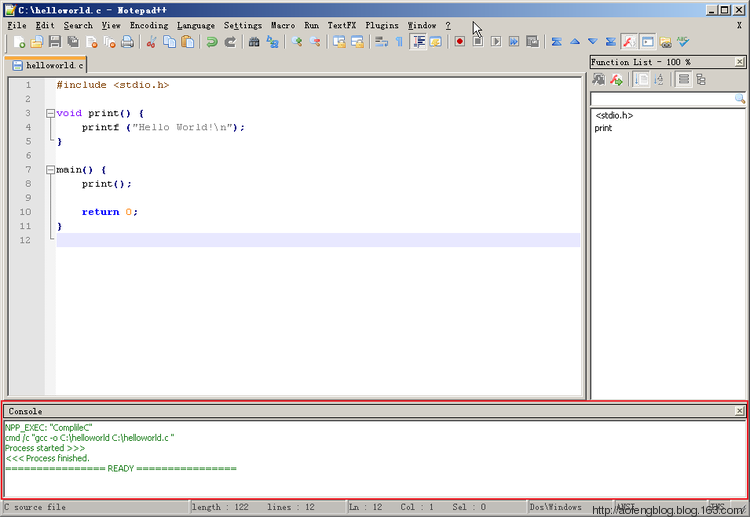Open Find with the binoculars icon
Viewport: 750px width, 517px height.
(254, 42)
